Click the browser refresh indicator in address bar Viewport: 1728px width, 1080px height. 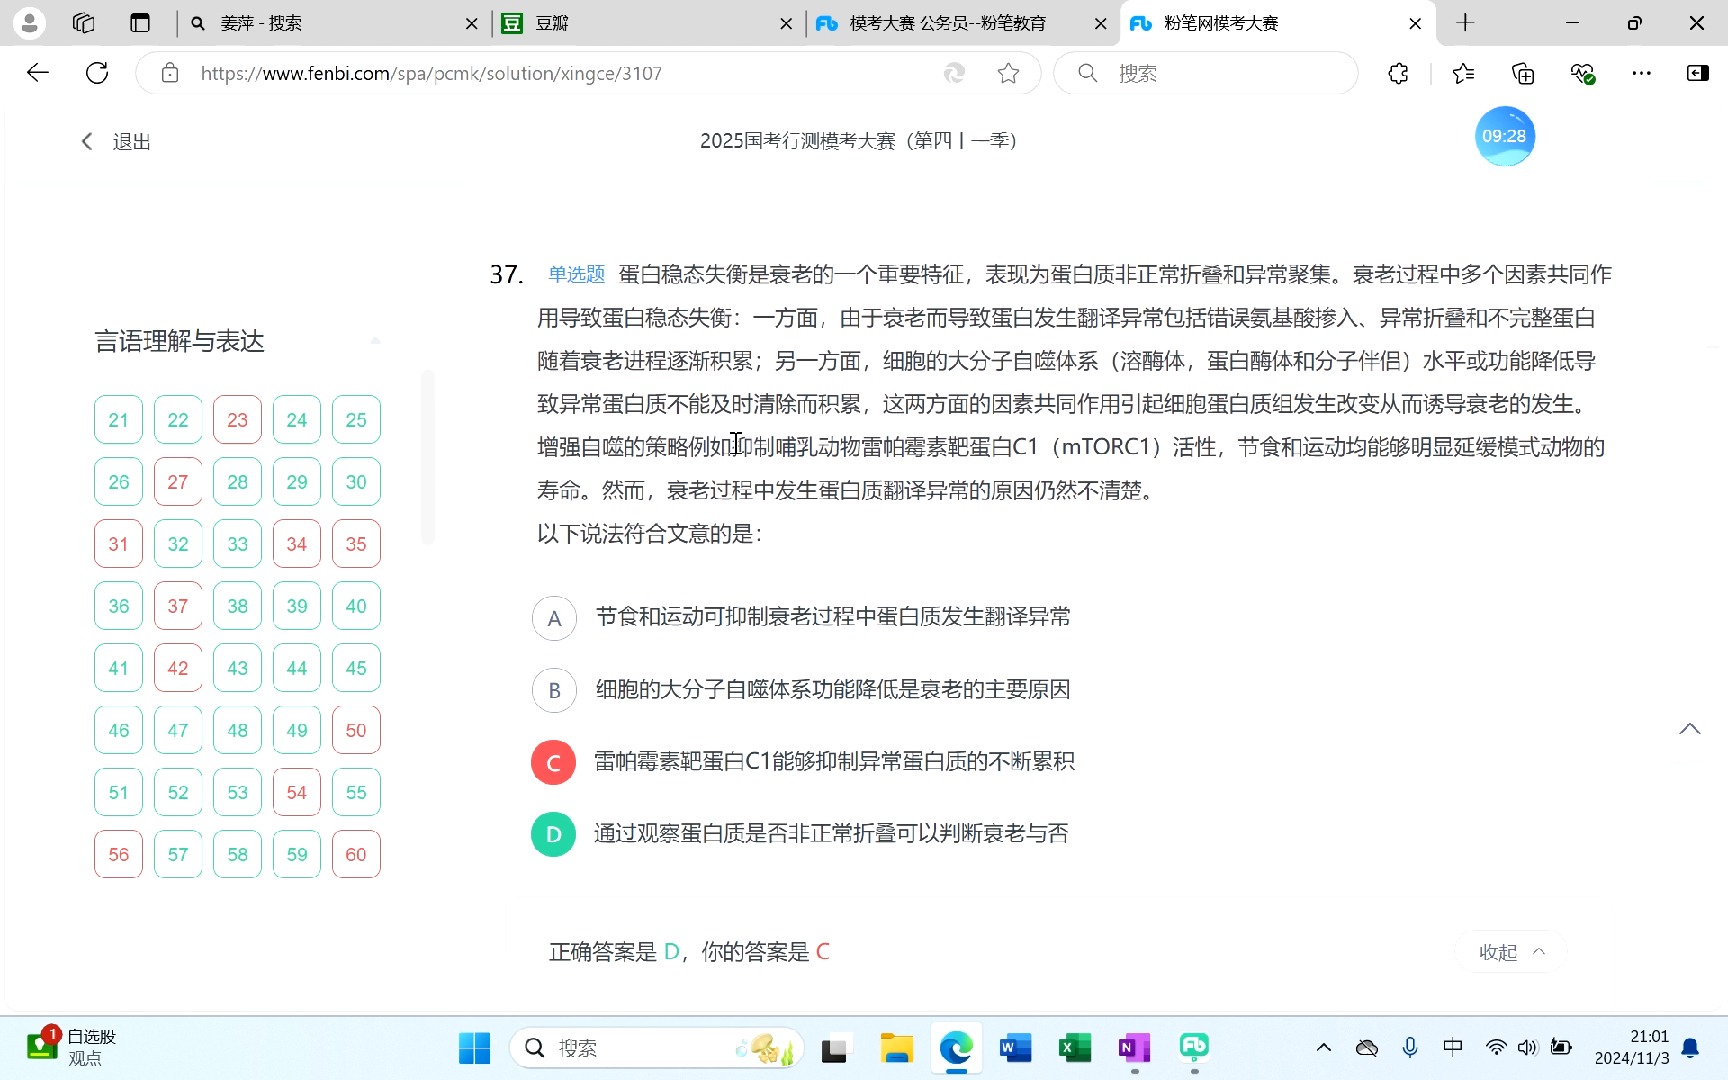click(954, 73)
